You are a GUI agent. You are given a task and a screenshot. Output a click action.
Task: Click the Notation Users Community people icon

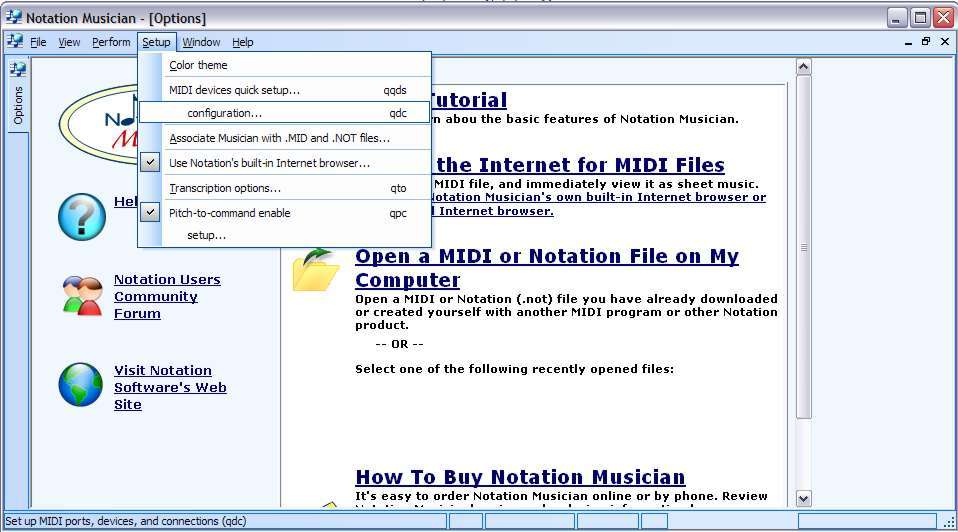[82, 296]
